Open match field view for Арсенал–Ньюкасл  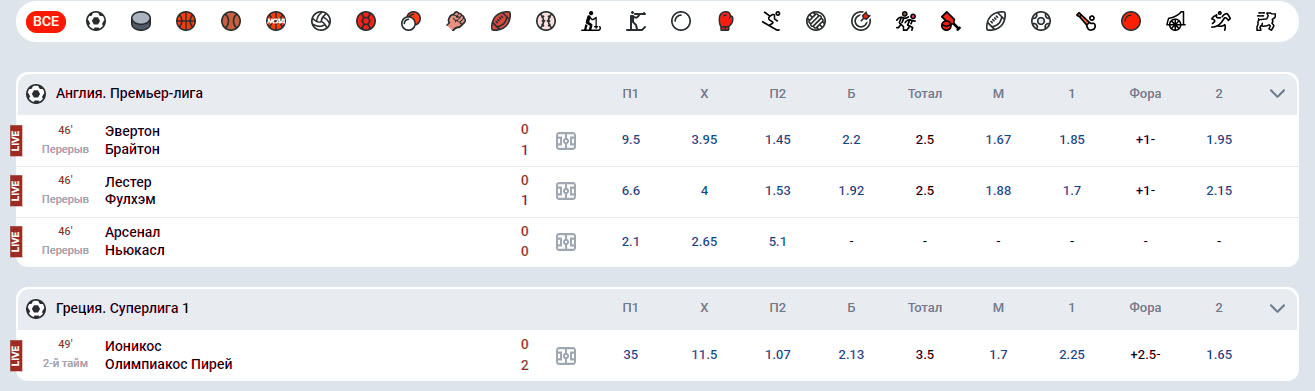[566, 242]
